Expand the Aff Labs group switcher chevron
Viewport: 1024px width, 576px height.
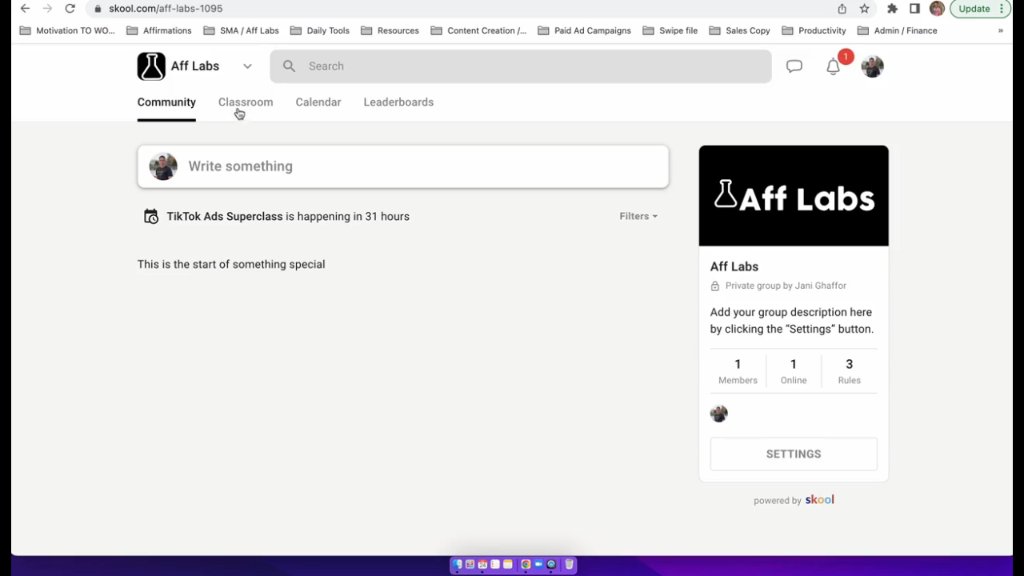point(248,66)
